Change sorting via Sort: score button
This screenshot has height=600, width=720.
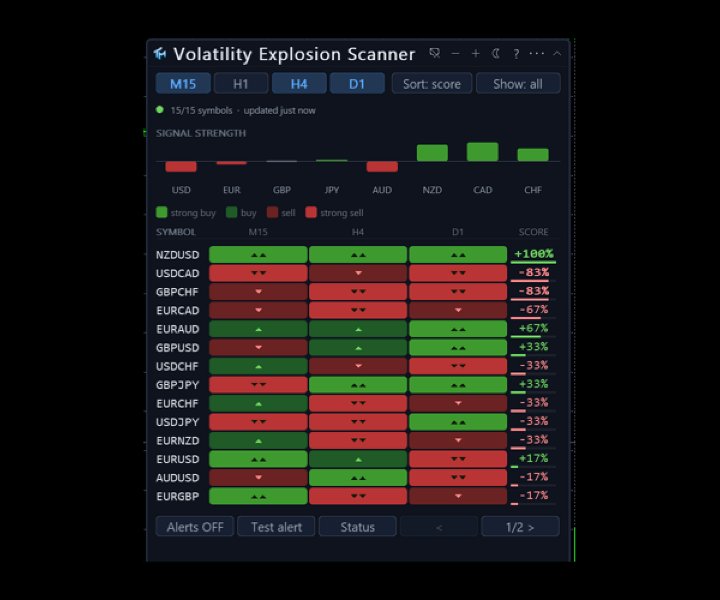[432, 84]
